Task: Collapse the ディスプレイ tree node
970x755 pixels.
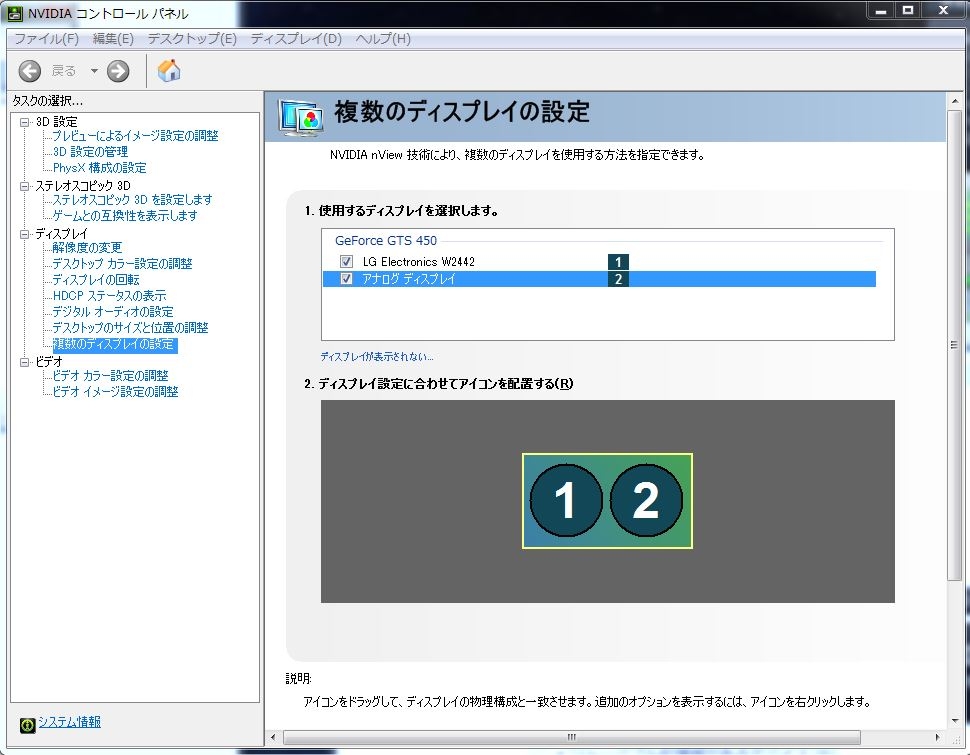Action: (25, 234)
